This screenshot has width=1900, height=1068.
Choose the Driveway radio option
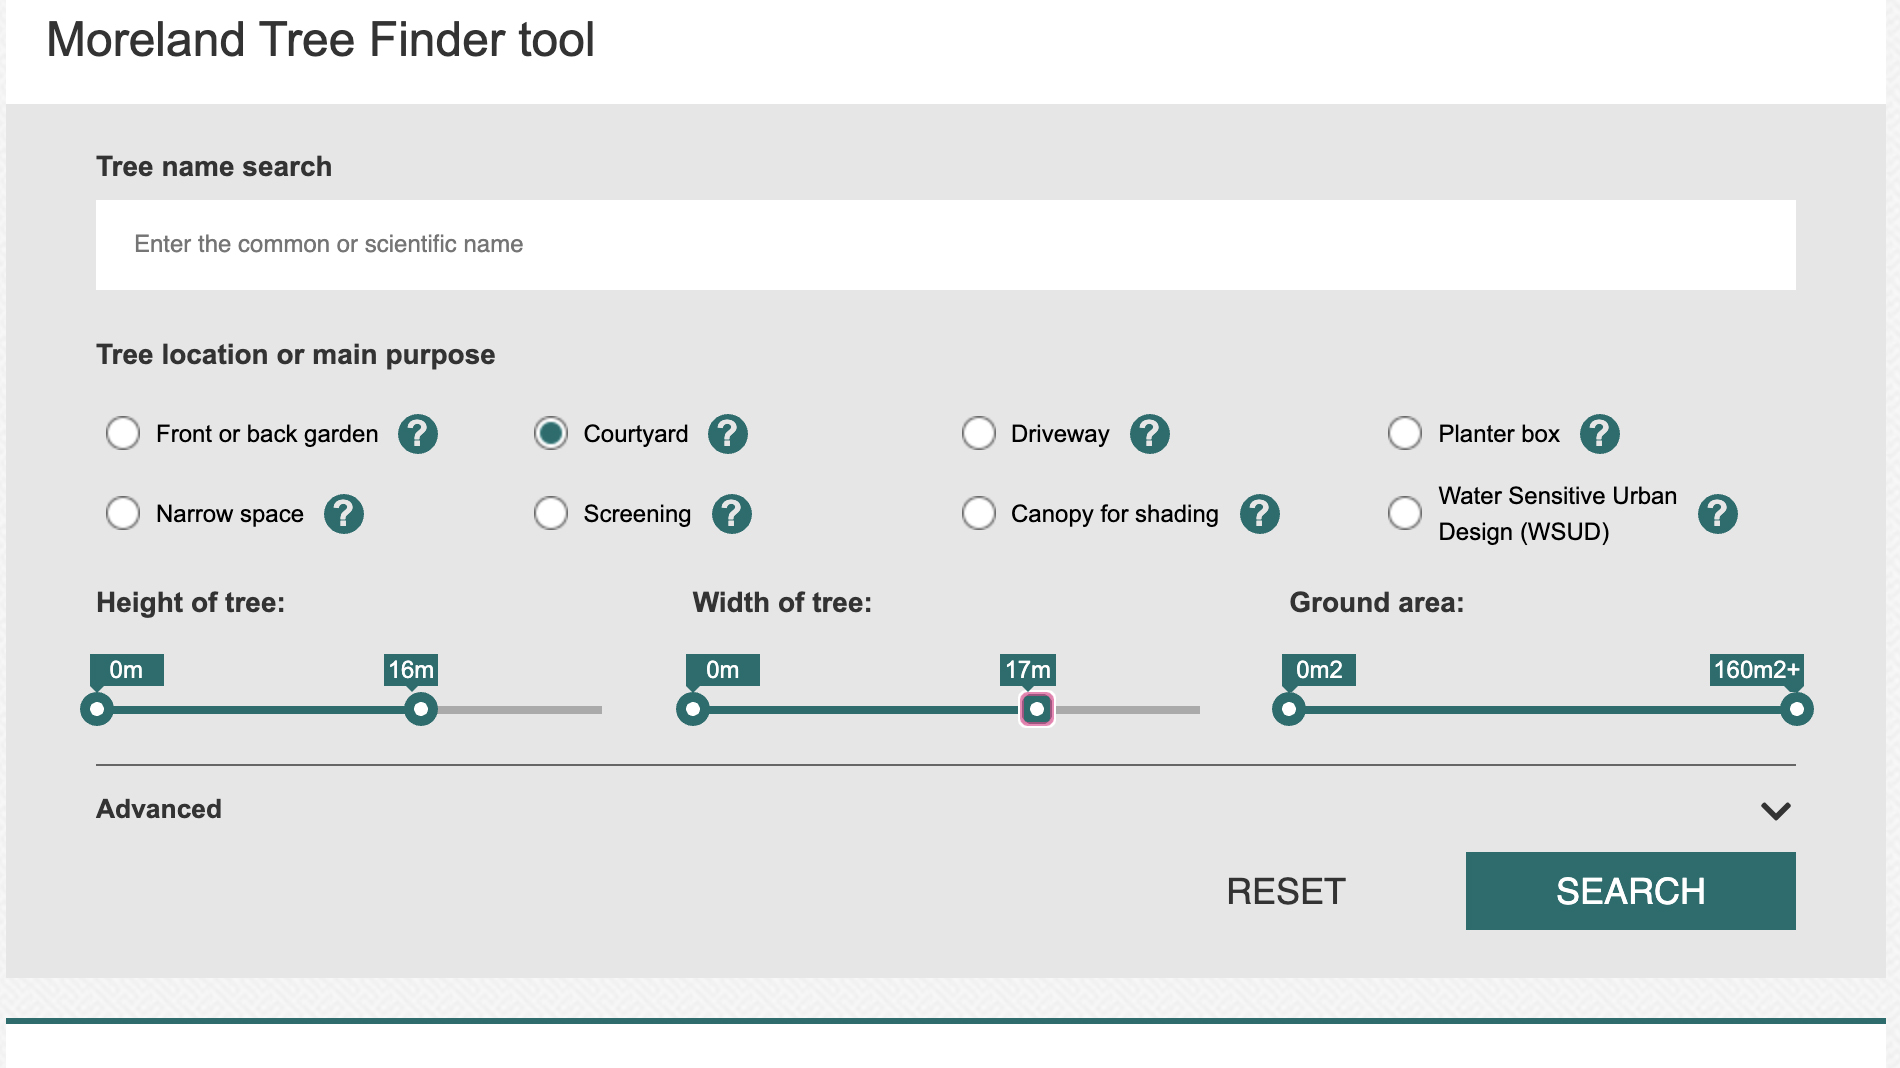click(x=979, y=433)
